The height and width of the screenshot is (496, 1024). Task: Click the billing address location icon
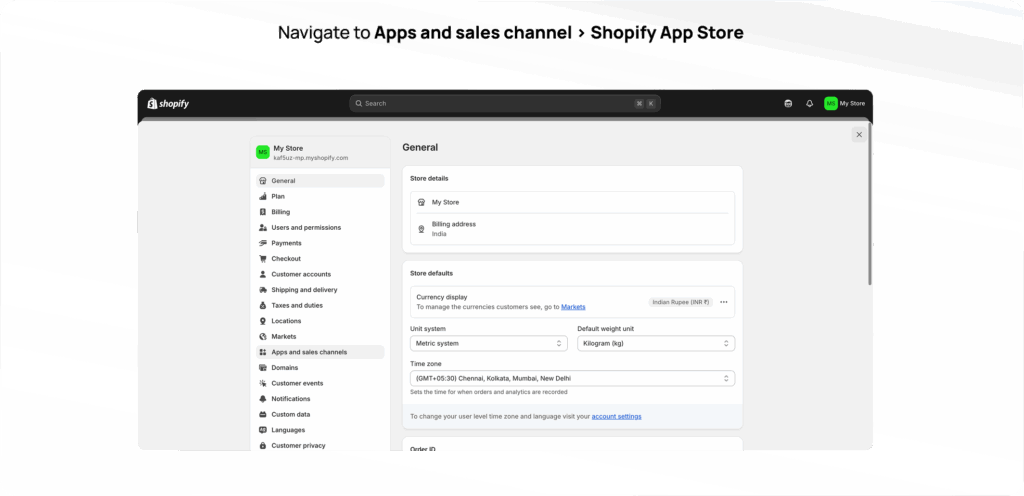[421, 229]
